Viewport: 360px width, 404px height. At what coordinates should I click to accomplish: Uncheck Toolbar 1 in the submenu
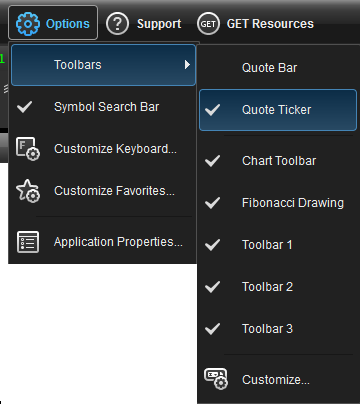pyautogui.click(x=278, y=245)
